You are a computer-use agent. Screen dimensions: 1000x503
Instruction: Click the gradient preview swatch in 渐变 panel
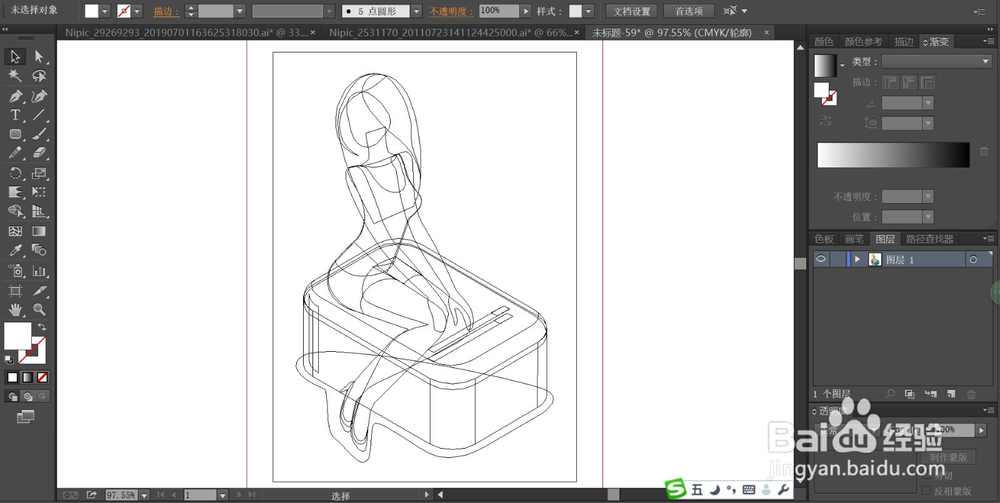pos(825,66)
